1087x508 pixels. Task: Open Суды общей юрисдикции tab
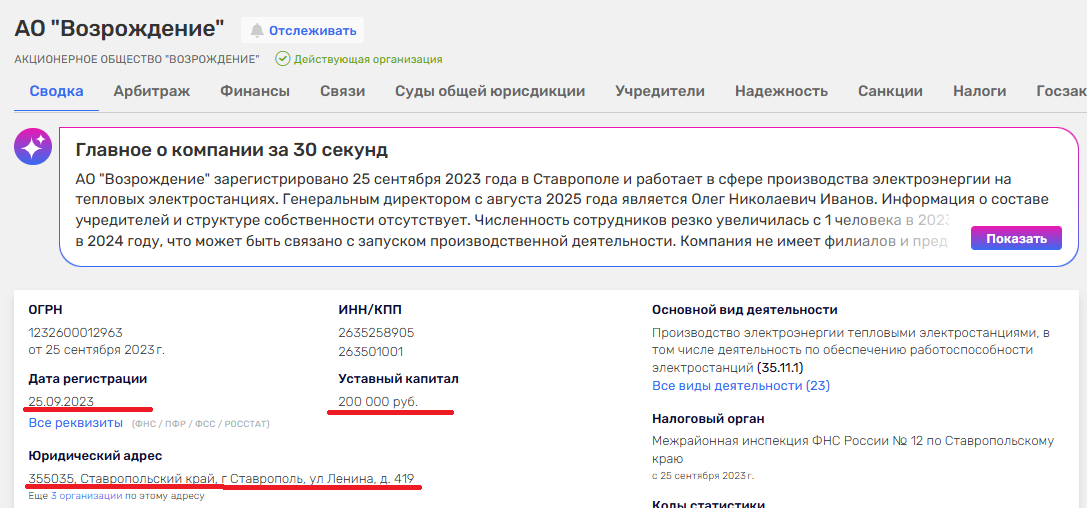click(x=490, y=91)
